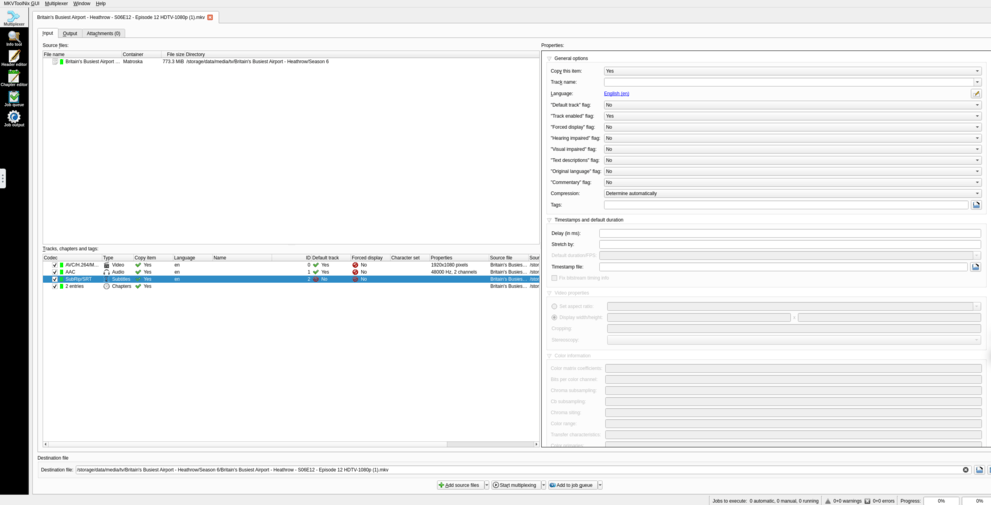Open the Visual impaired flag dropdown

point(793,149)
